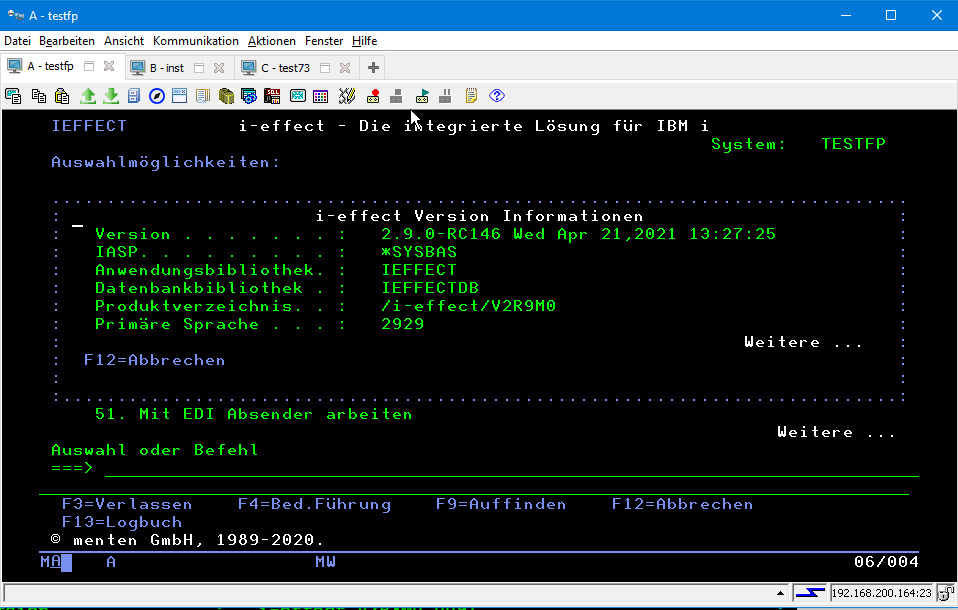Close the B - inst tab
Image resolution: width=958 pixels, height=610 pixels.
219,68
